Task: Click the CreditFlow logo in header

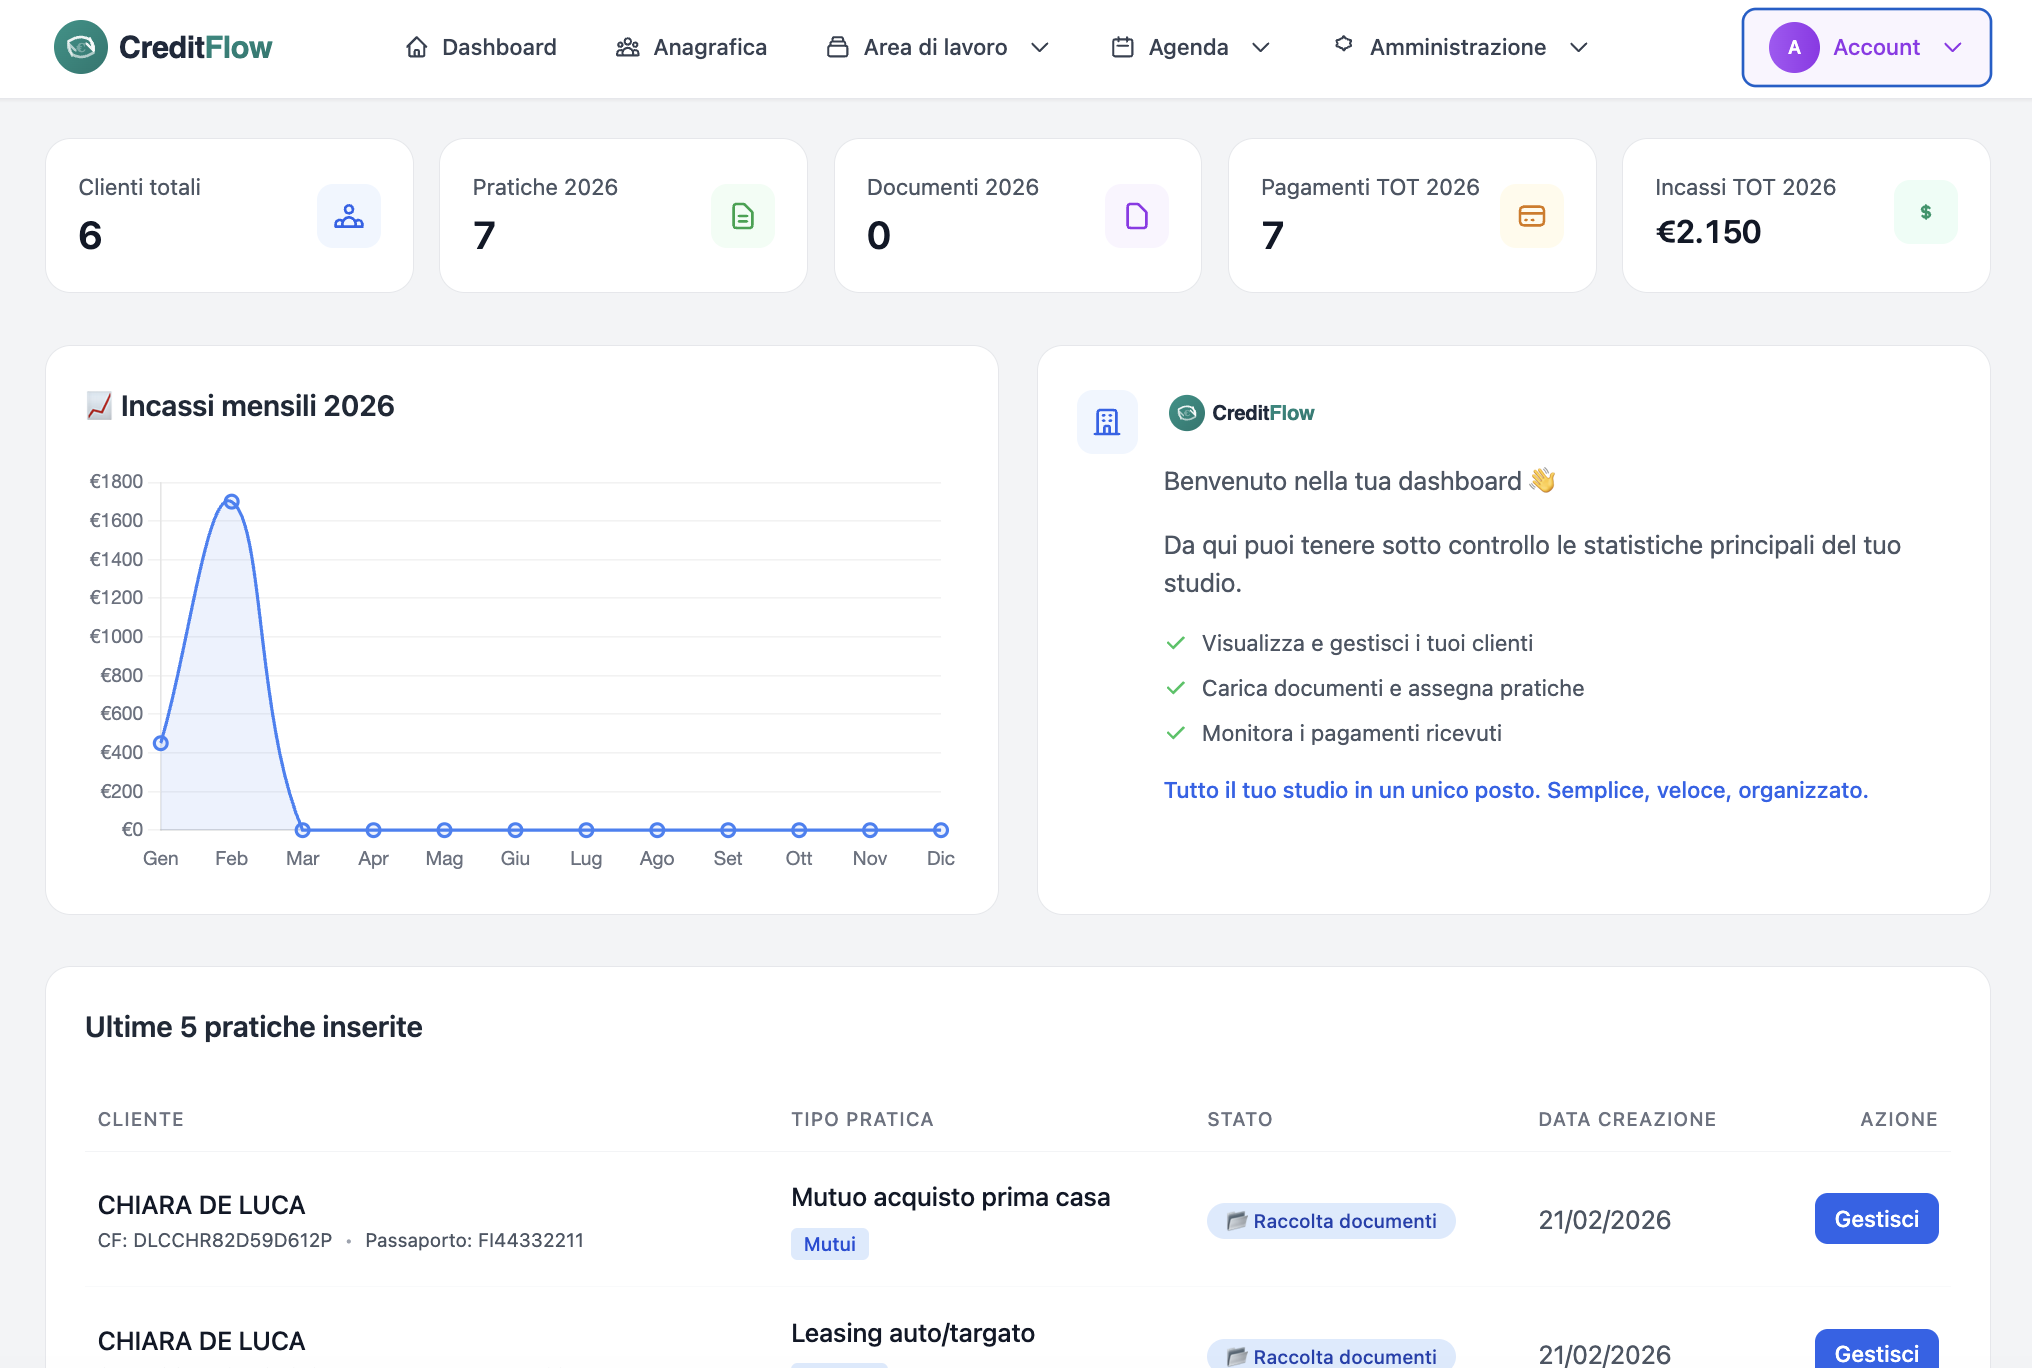Action: (164, 47)
